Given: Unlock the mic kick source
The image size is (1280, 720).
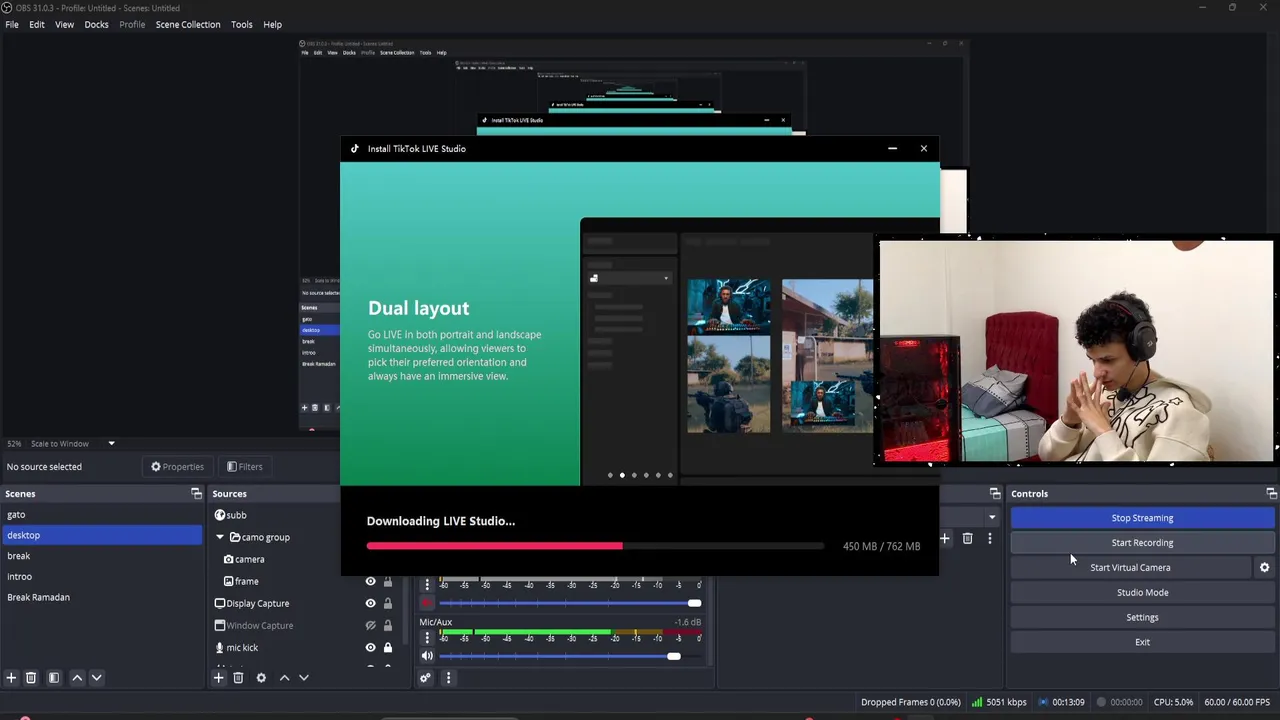Looking at the screenshot, I should point(388,647).
